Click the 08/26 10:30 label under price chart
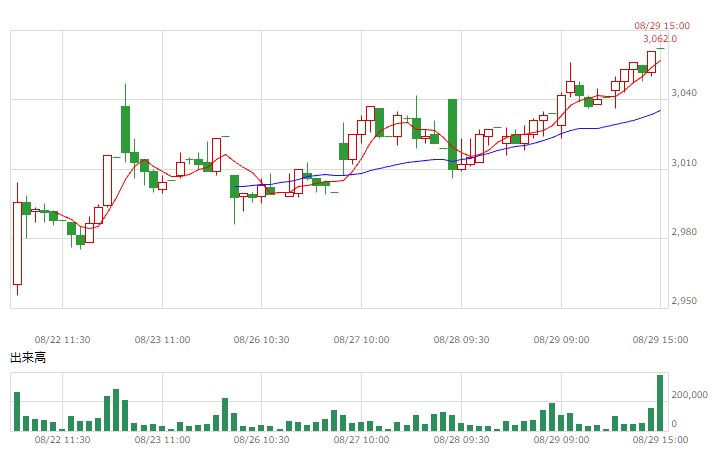Screen dimensions: 721x457 (261, 340)
